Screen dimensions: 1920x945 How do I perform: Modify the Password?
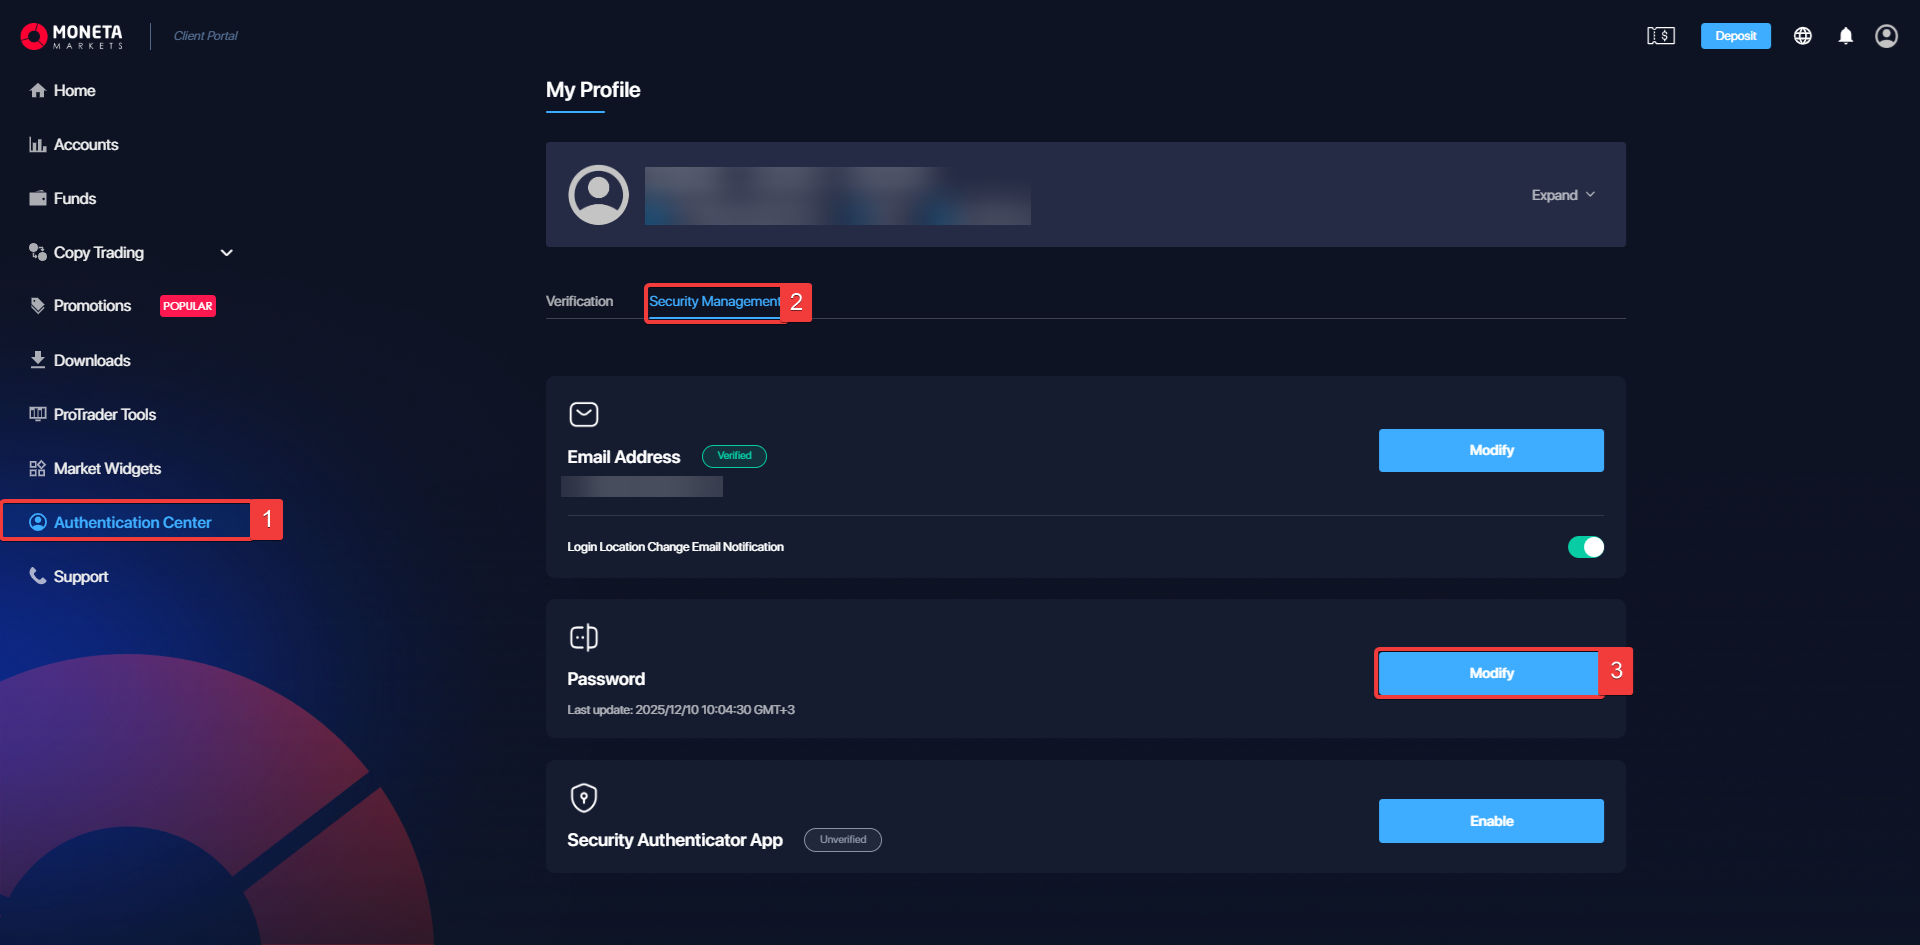click(1491, 673)
